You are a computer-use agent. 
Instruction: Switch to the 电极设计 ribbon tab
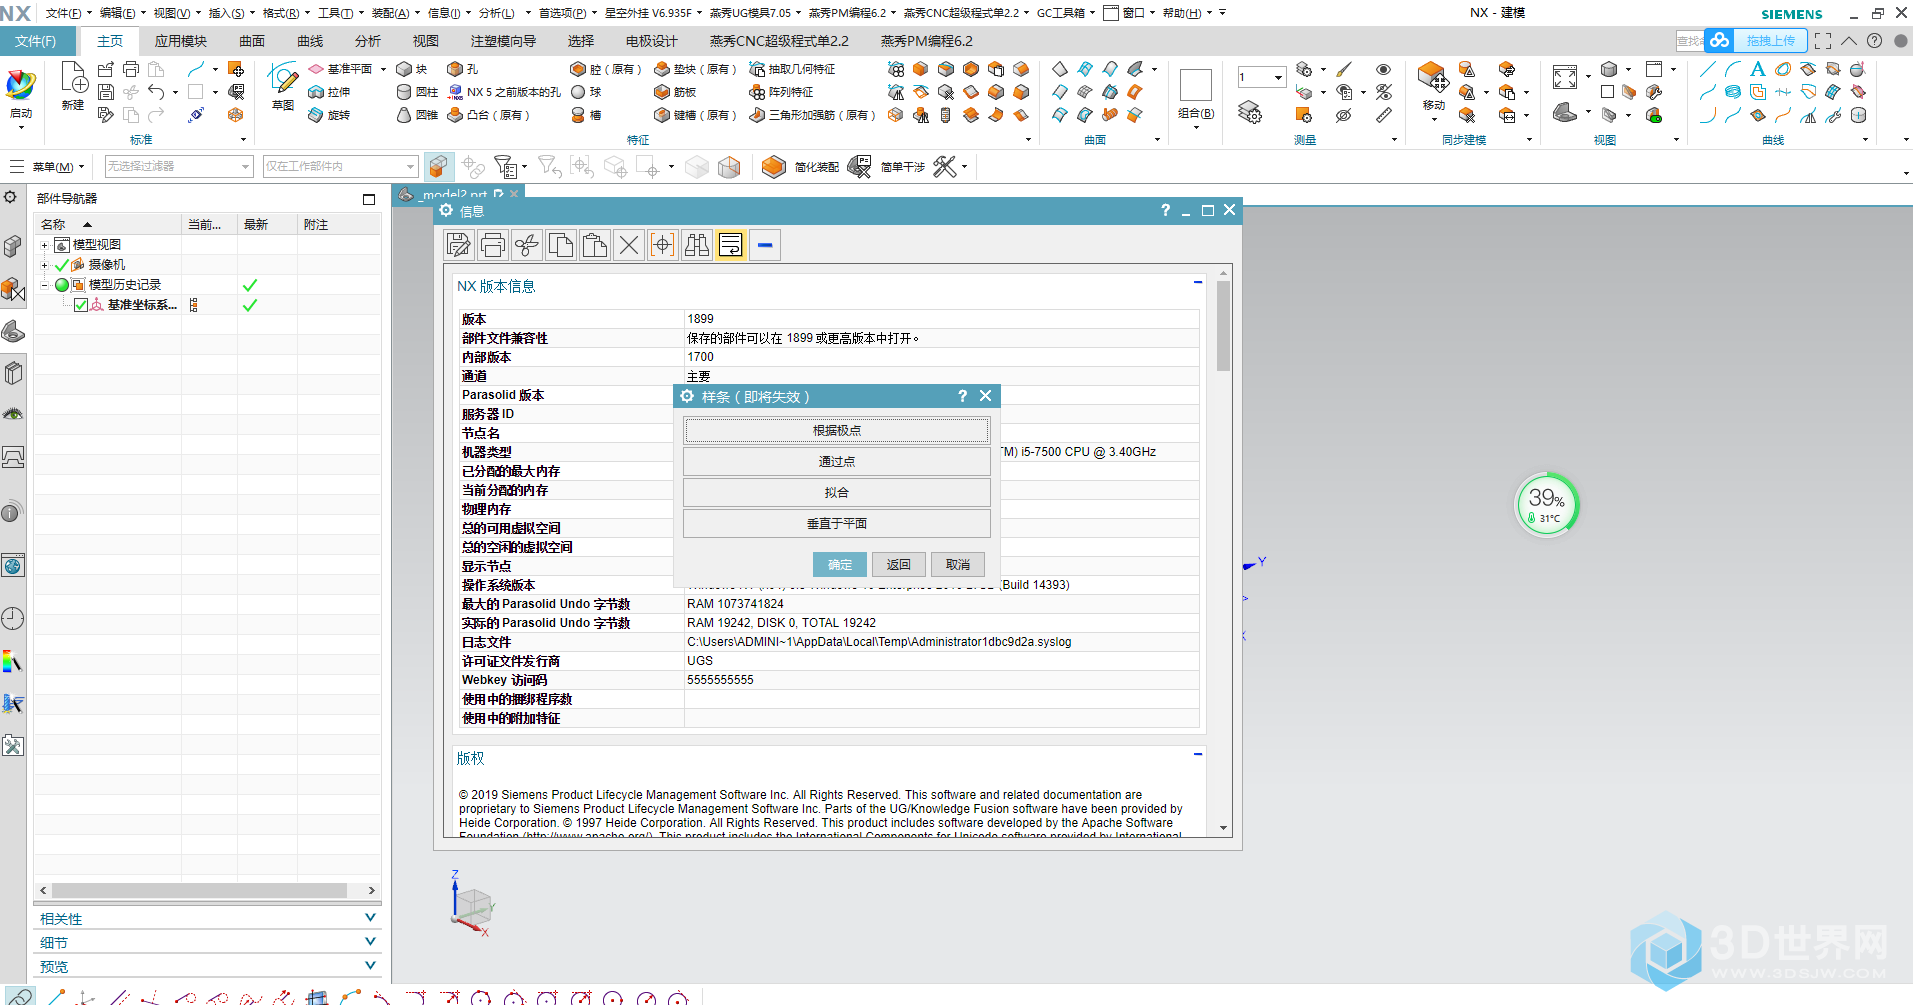(x=652, y=41)
